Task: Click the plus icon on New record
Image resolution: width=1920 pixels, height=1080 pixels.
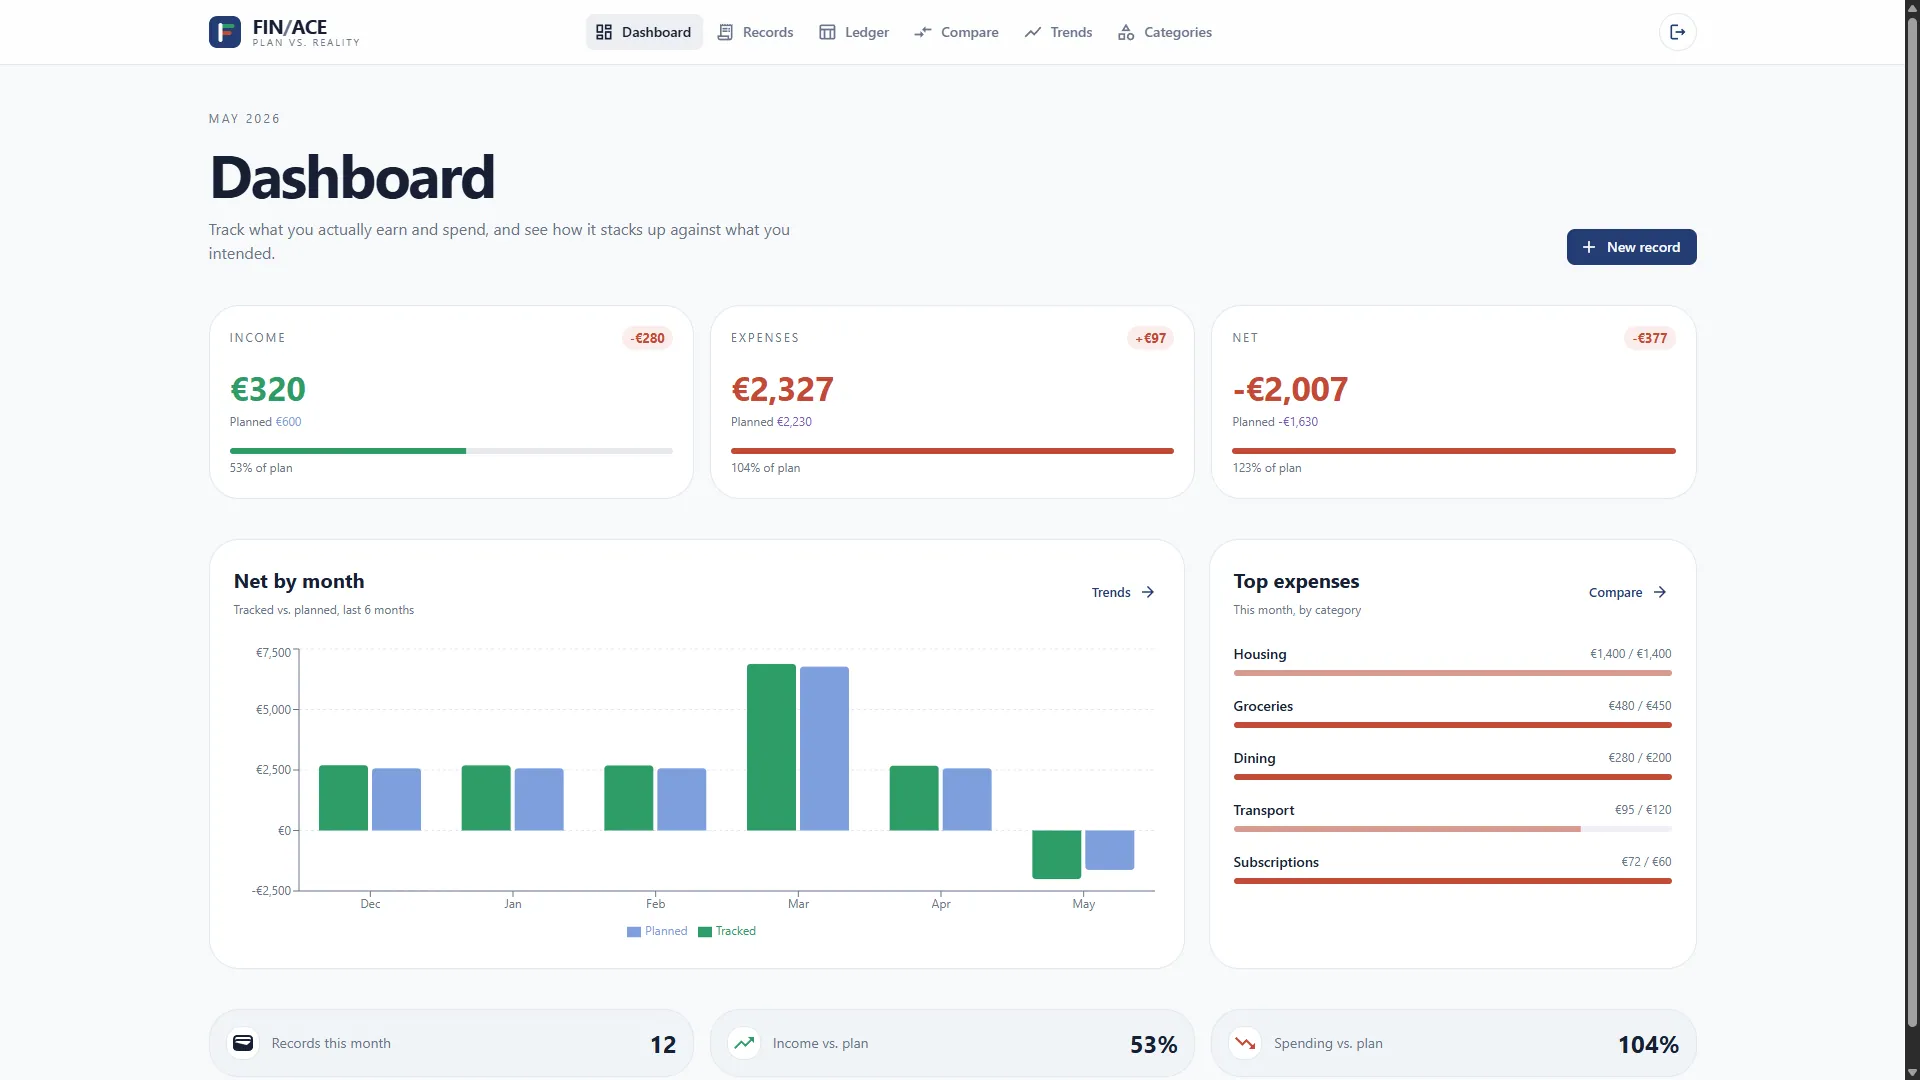Action: click(x=1588, y=247)
